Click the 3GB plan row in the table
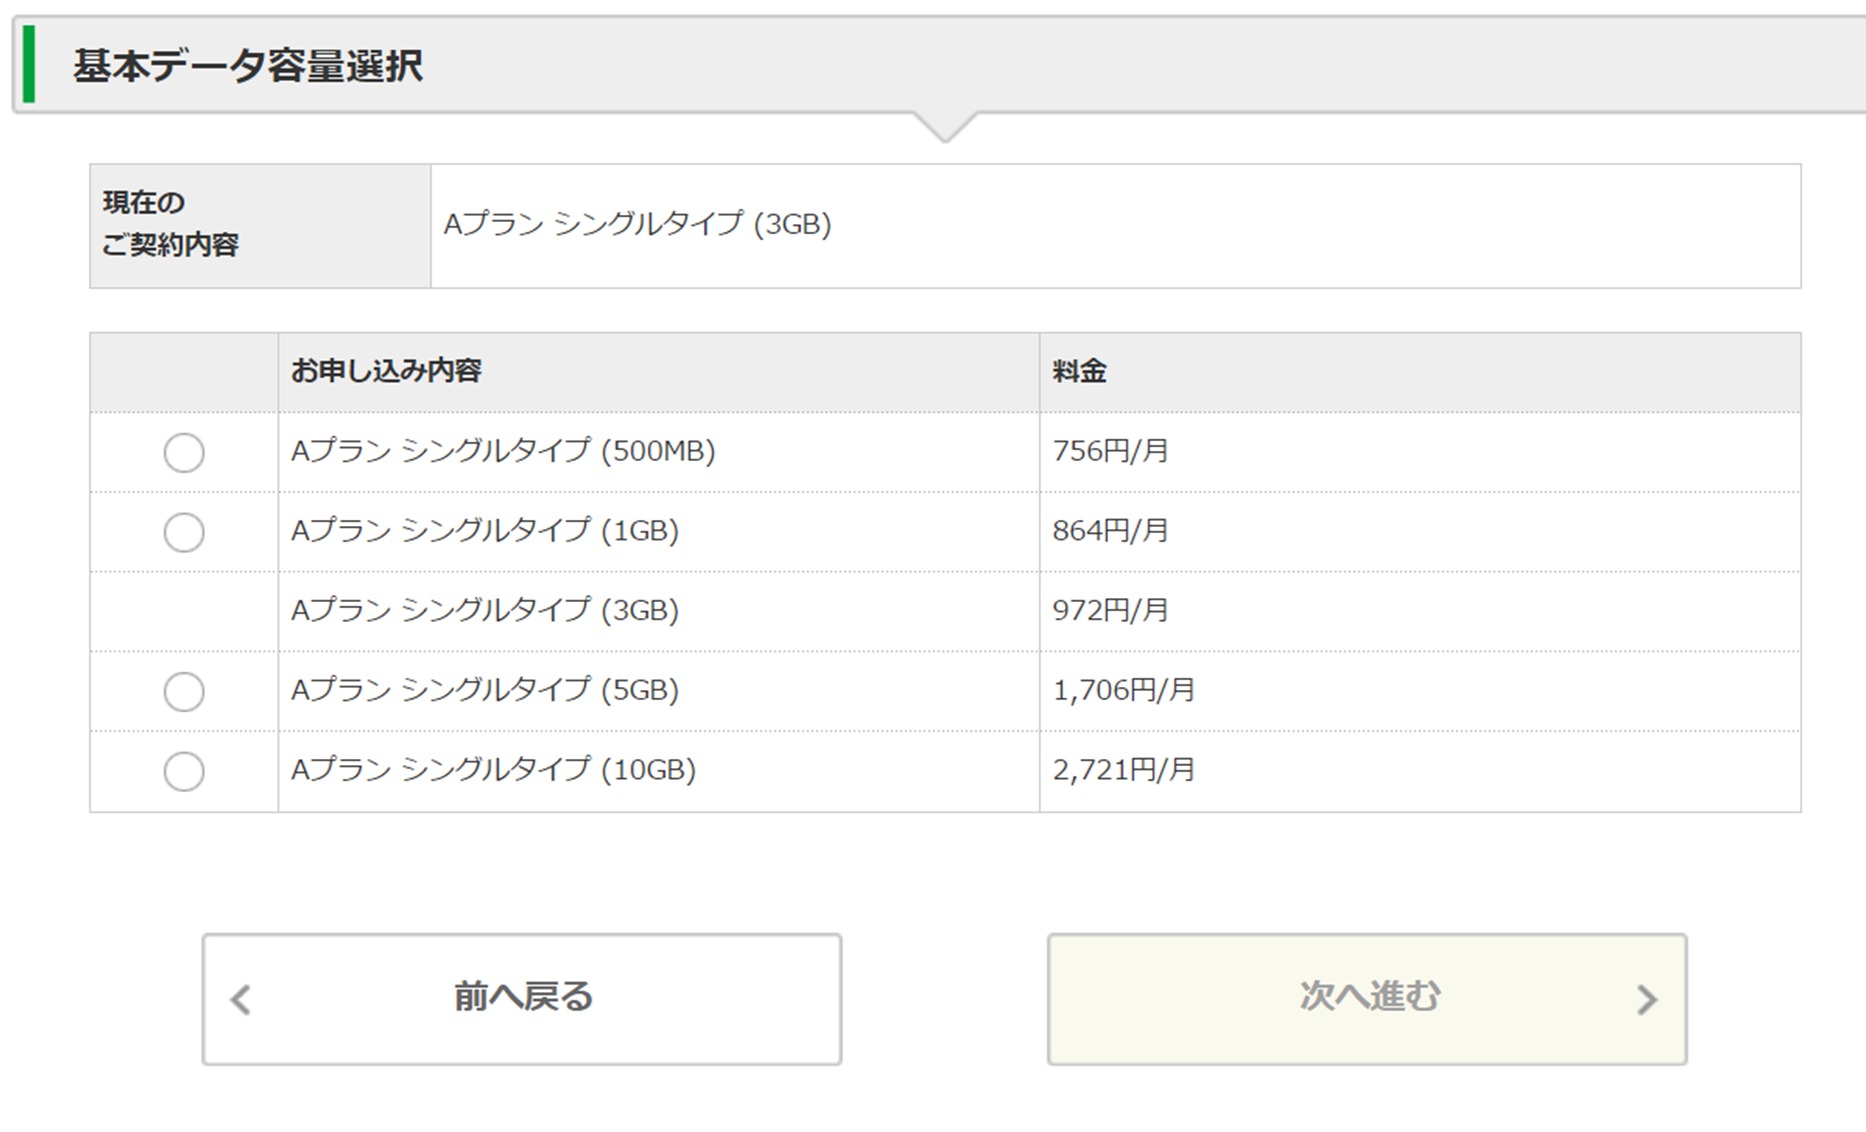 tap(485, 610)
